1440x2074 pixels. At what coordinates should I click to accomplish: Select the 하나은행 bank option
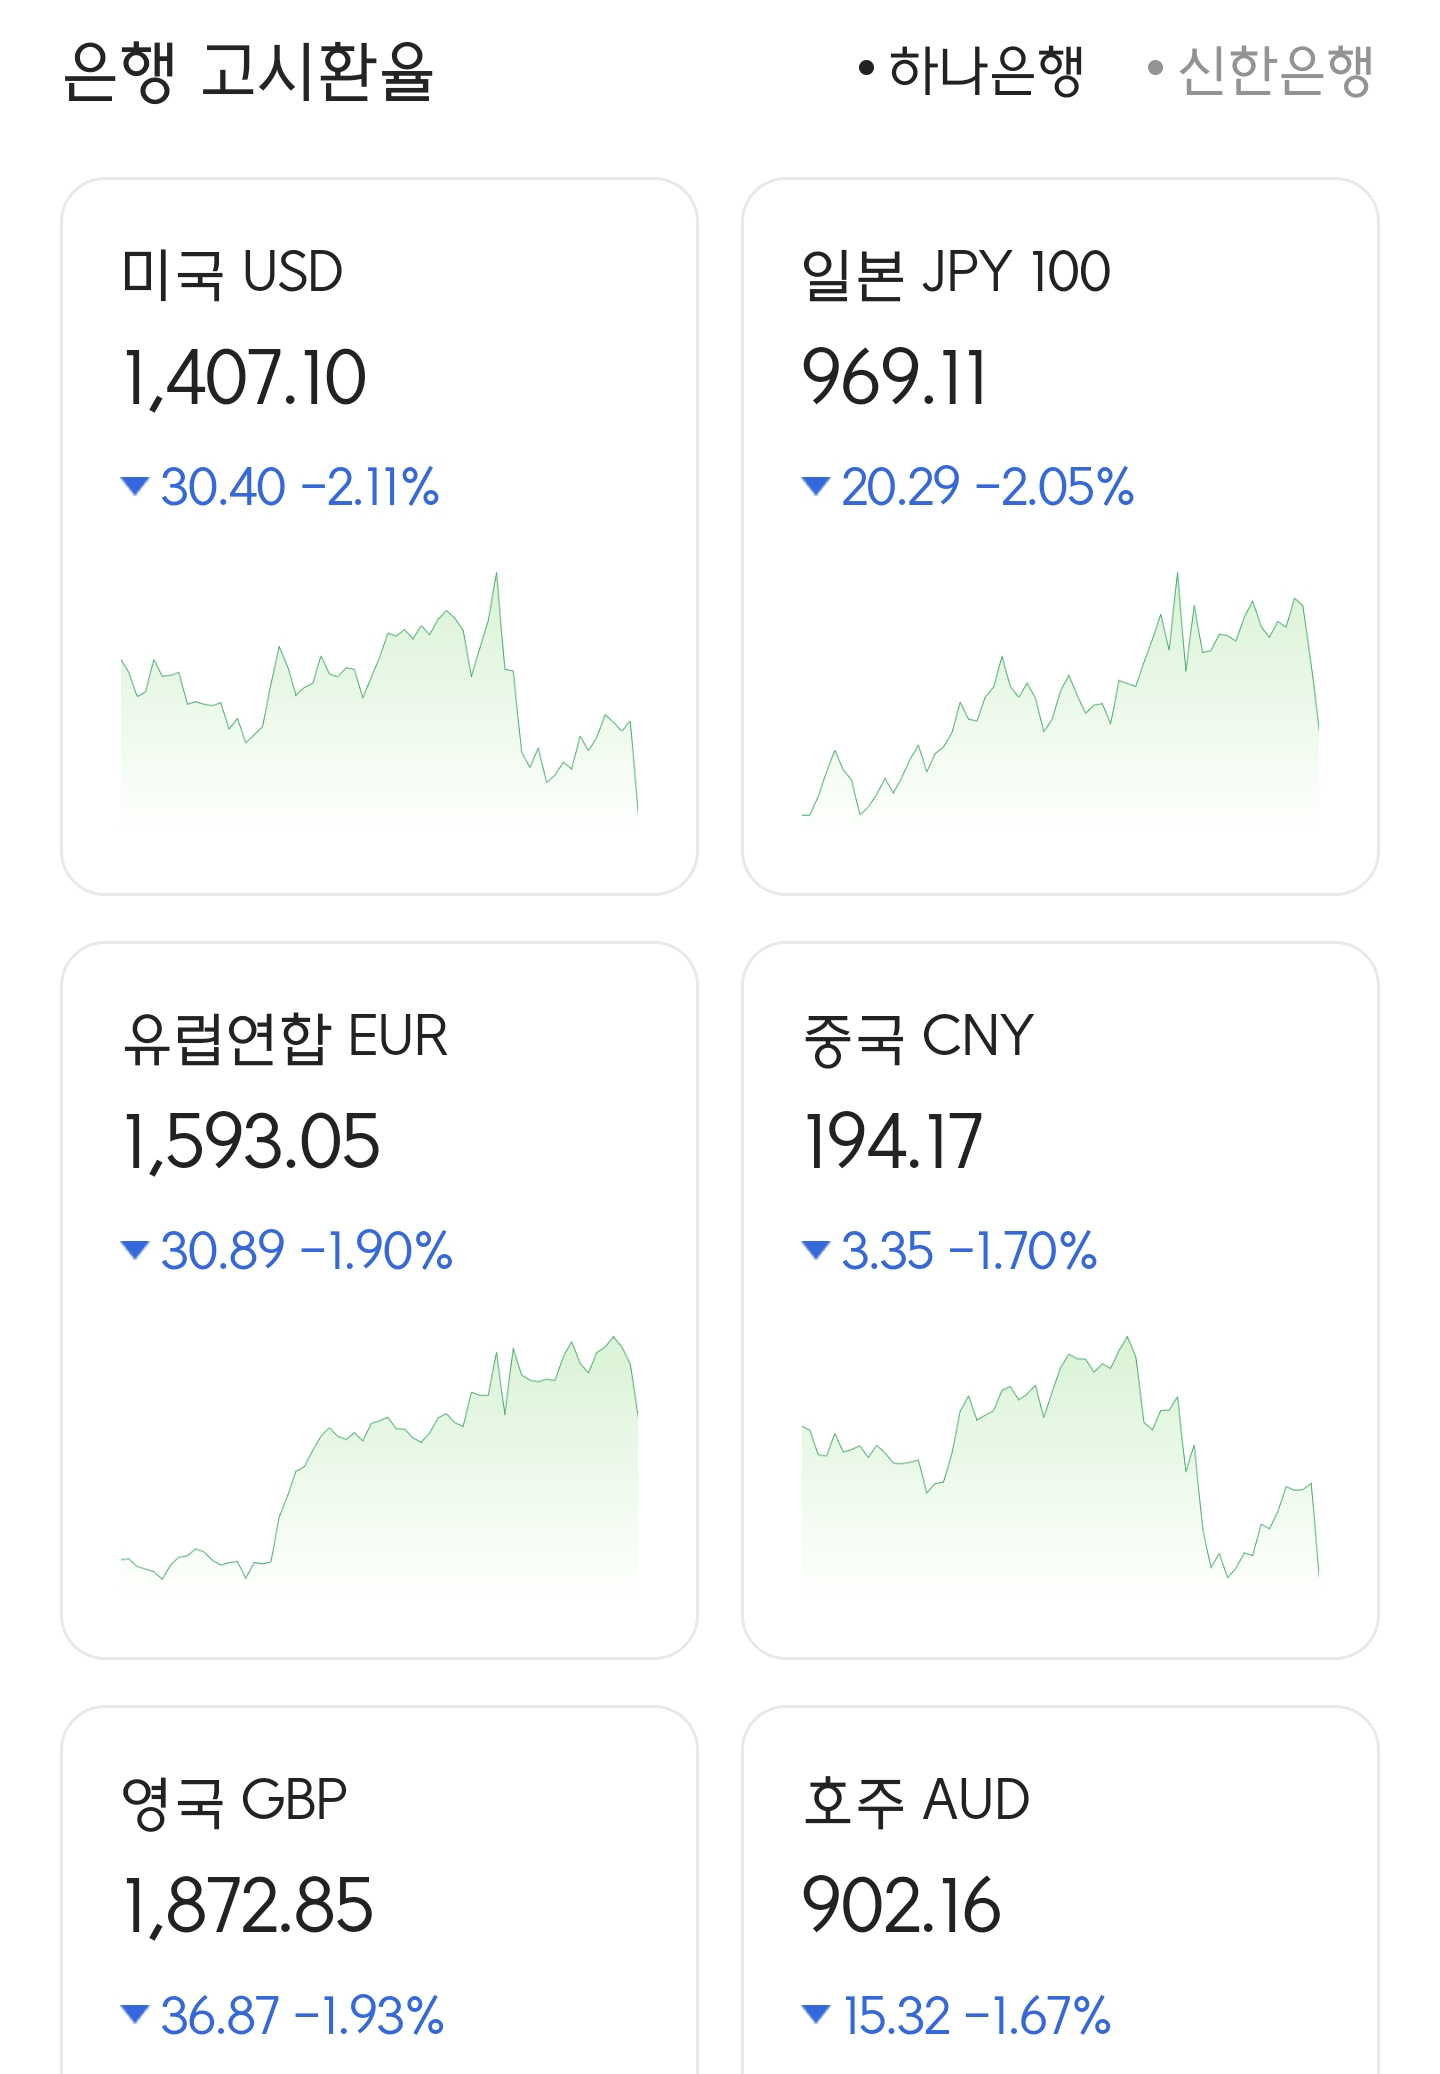(971, 71)
